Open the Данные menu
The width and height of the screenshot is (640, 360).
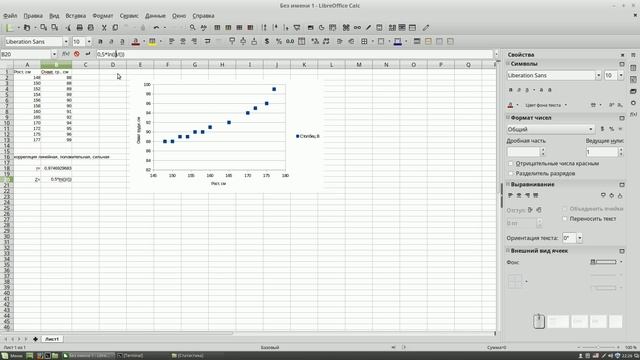click(x=155, y=16)
